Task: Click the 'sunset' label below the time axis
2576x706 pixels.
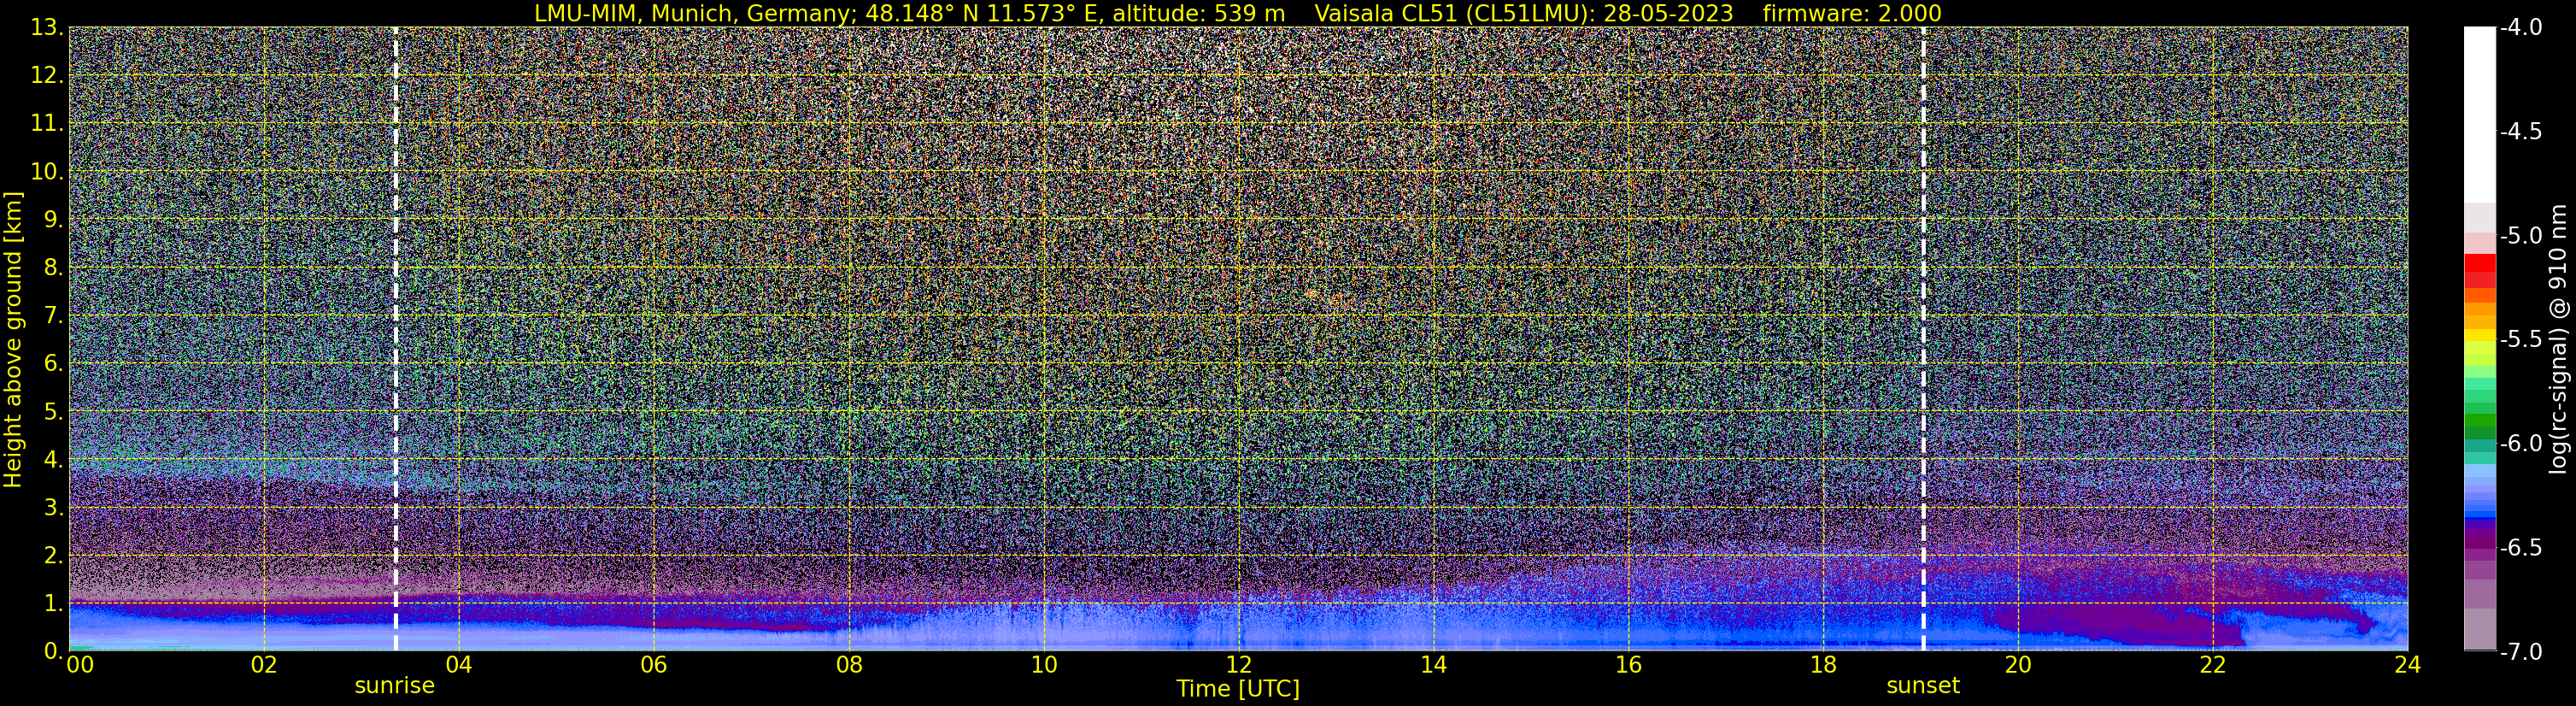Action: 1923,686
